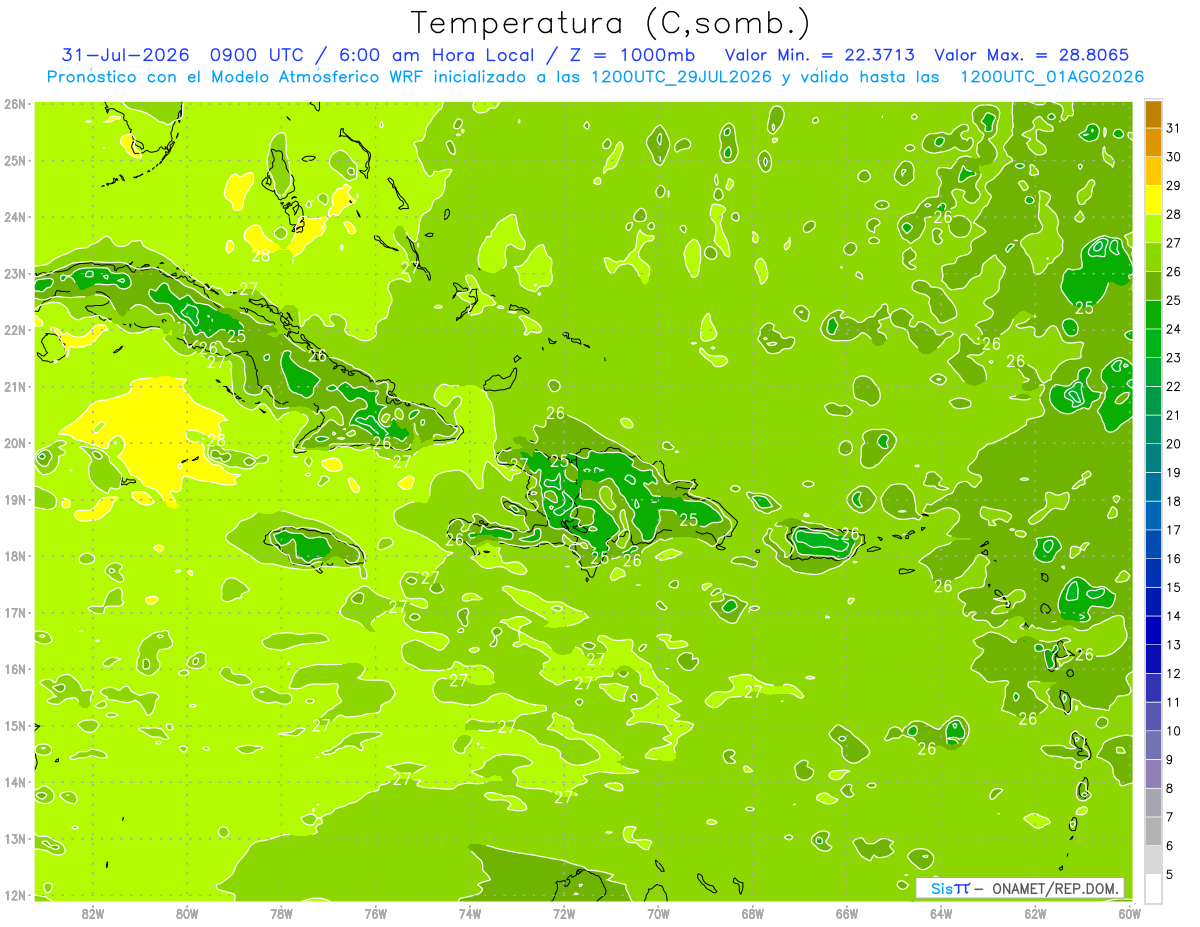
Task: Click the valid-until time "1200UTC_01AGO2026"
Action: [x=1052, y=77]
